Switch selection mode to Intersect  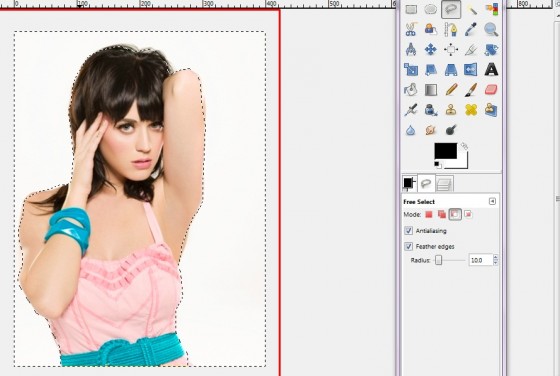[468, 214]
